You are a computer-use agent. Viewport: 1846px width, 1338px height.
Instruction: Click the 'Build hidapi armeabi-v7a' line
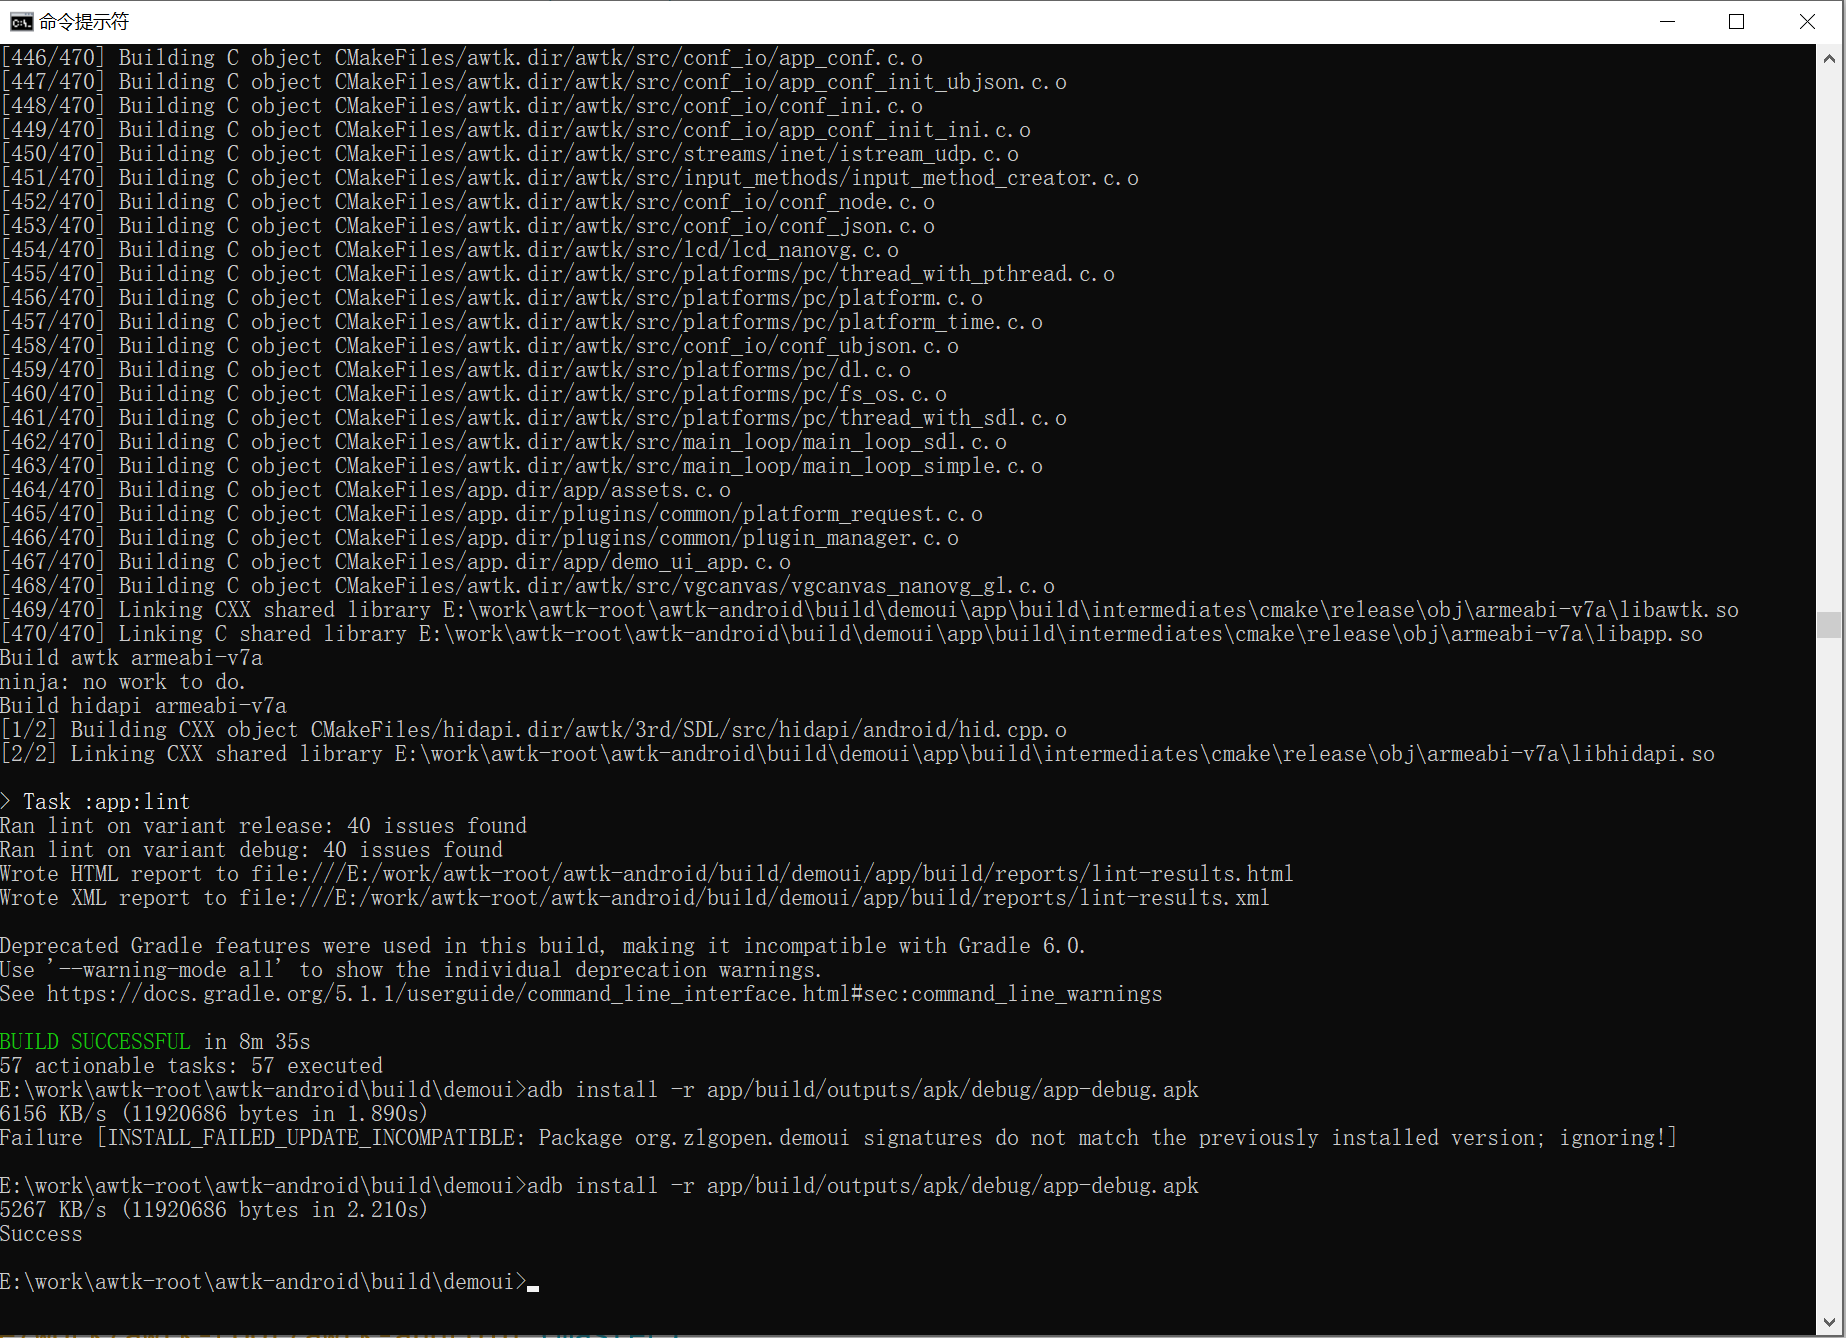coord(143,706)
